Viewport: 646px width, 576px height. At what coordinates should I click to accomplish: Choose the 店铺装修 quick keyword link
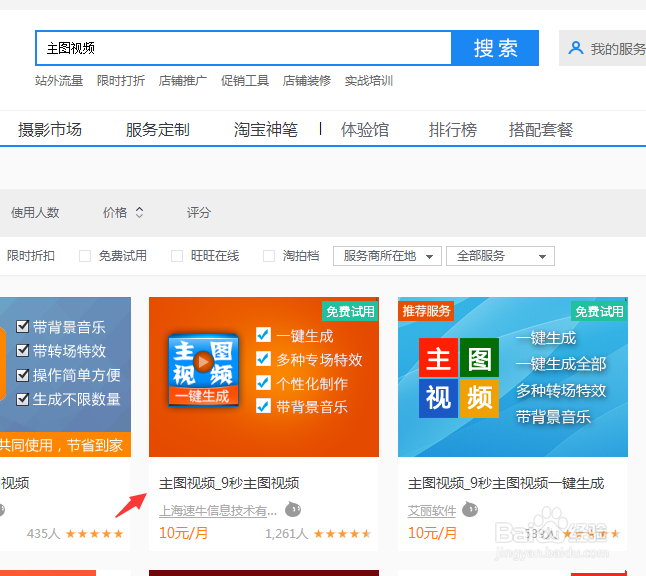coord(307,81)
